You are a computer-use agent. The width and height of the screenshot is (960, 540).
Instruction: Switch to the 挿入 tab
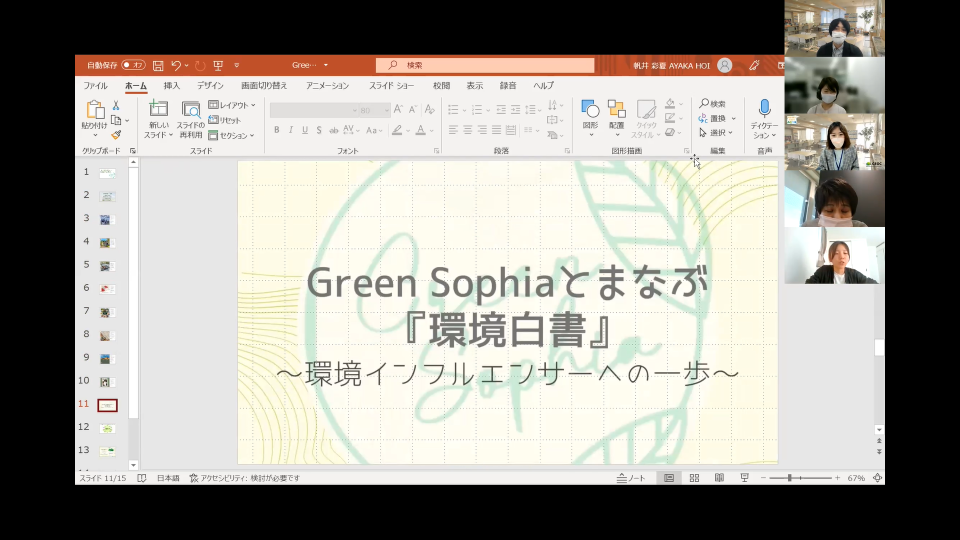click(171, 86)
